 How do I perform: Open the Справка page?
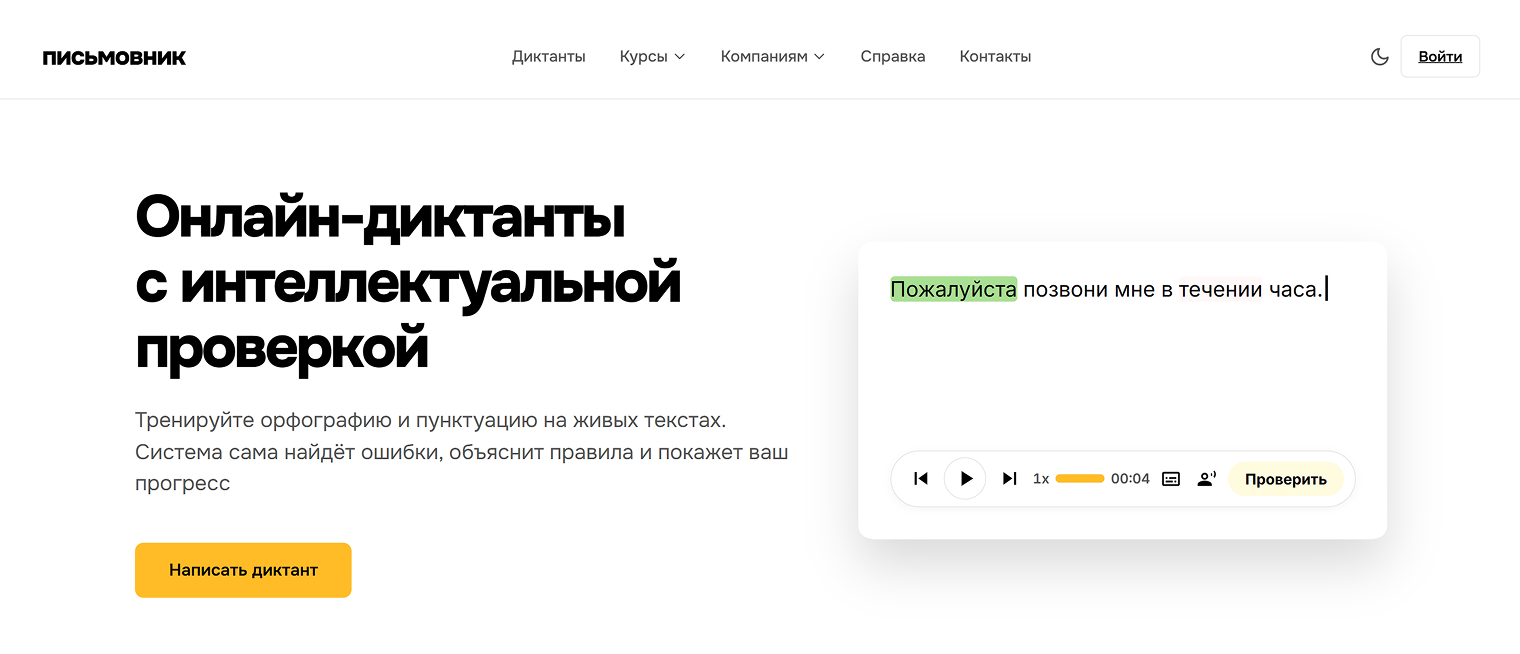pos(893,57)
